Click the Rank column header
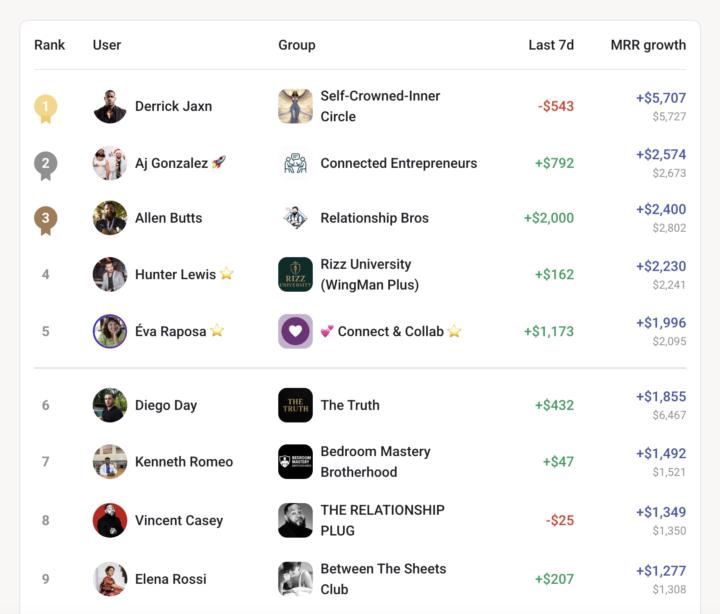Image resolution: width=720 pixels, height=614 pixels. 49,45
